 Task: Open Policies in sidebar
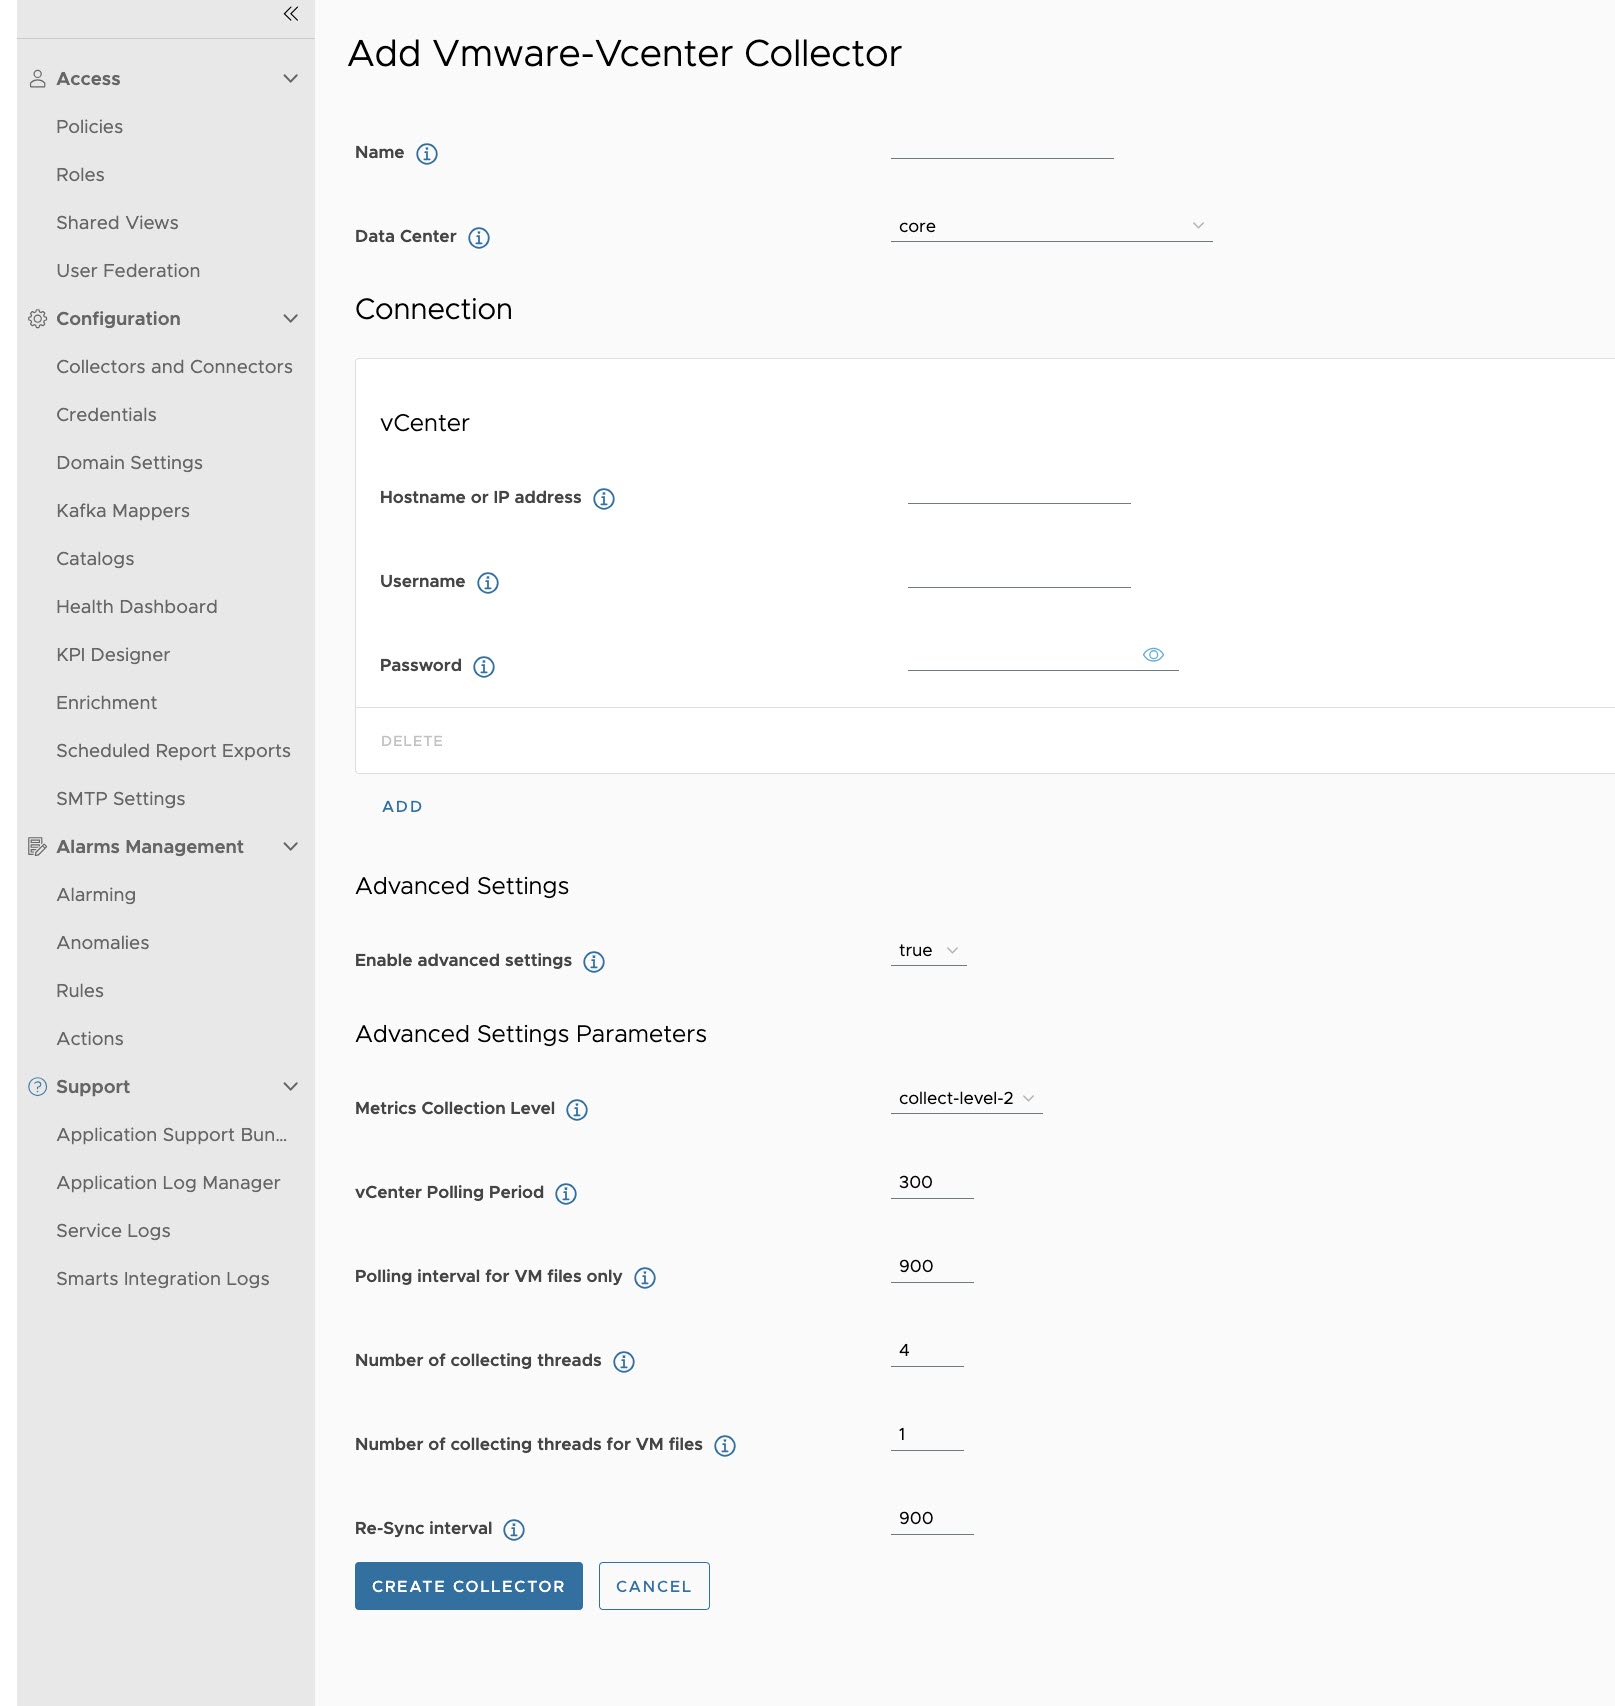click(90, 127)
